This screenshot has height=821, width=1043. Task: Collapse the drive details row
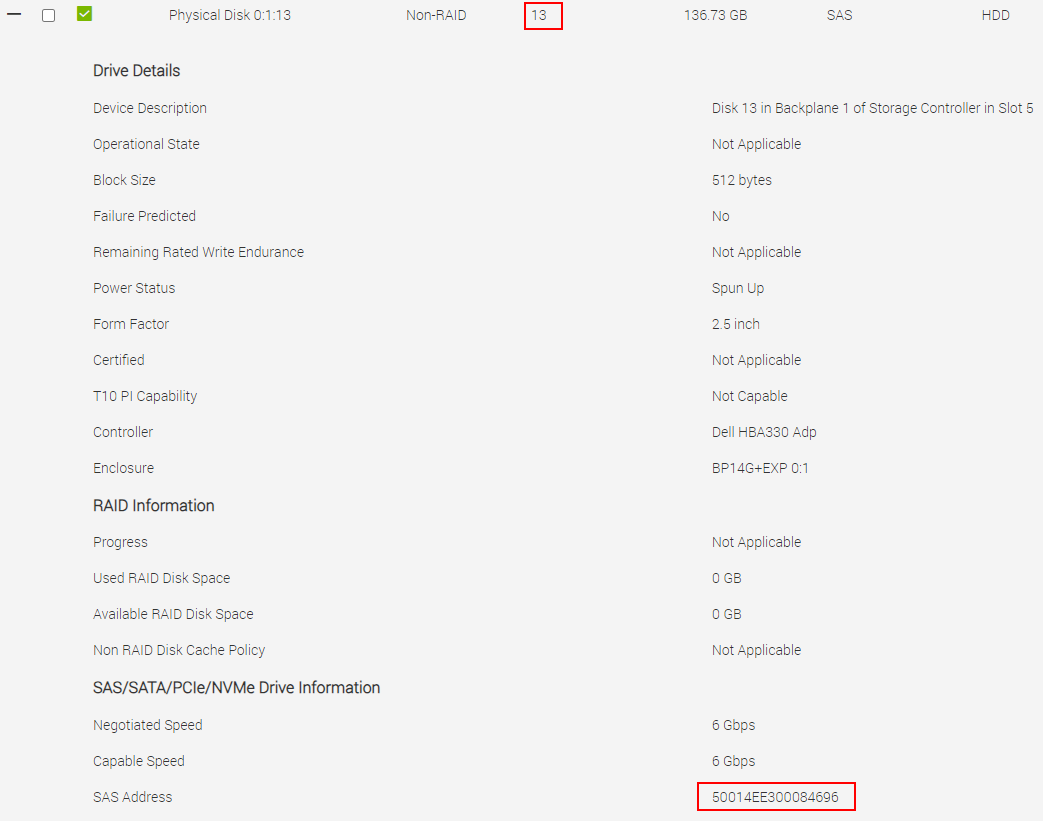(12, 14)
